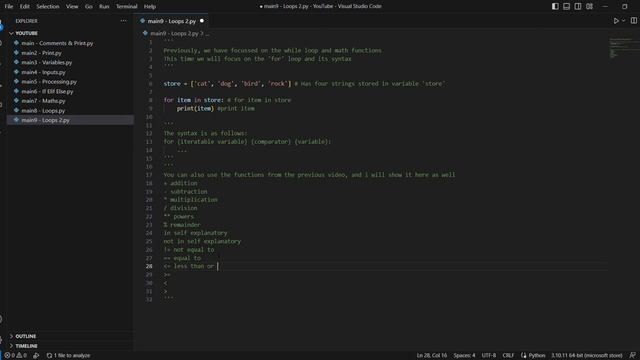
Task: Click breadcrumb ellipsis after file name
Action: 207,33
